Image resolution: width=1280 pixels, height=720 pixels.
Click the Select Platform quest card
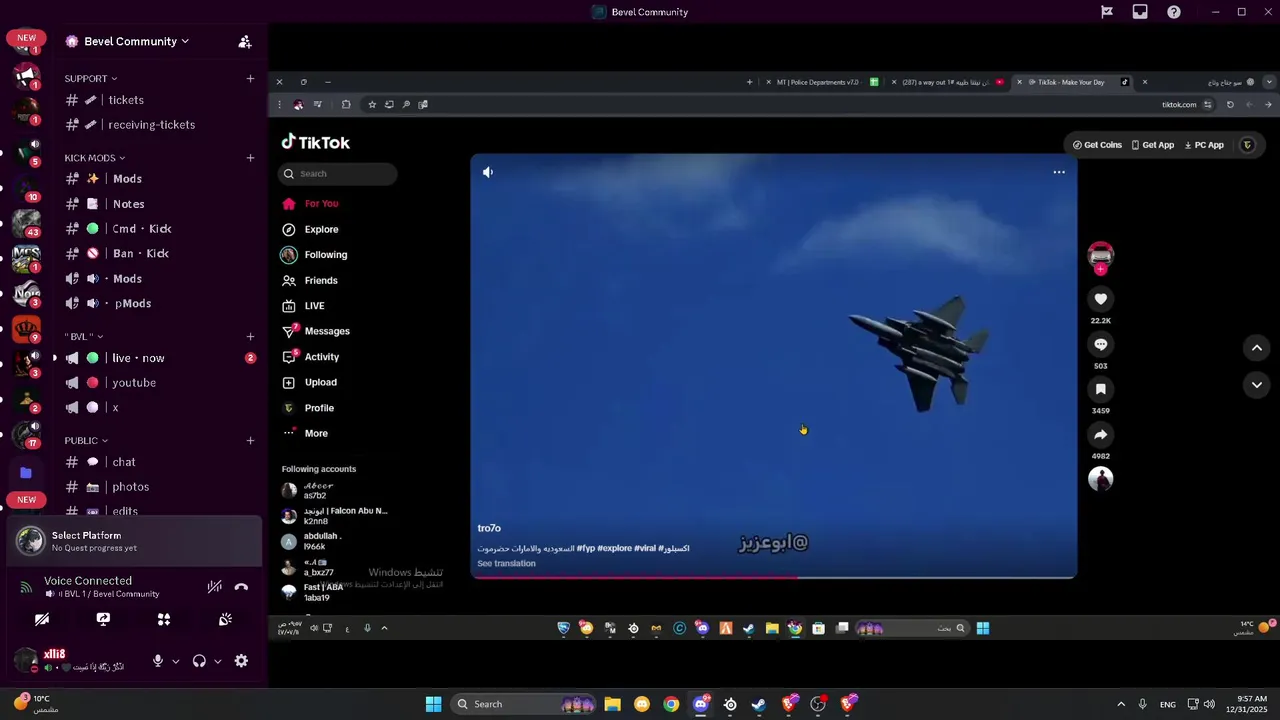[x=134, y=541]
